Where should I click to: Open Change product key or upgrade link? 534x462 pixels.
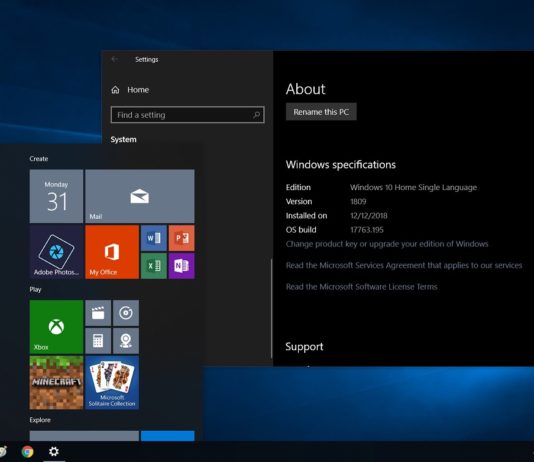point(387,244)
